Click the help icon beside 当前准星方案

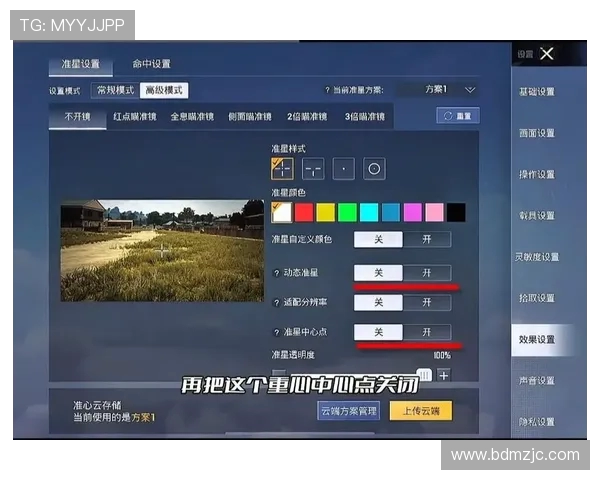tap(327, 90)
